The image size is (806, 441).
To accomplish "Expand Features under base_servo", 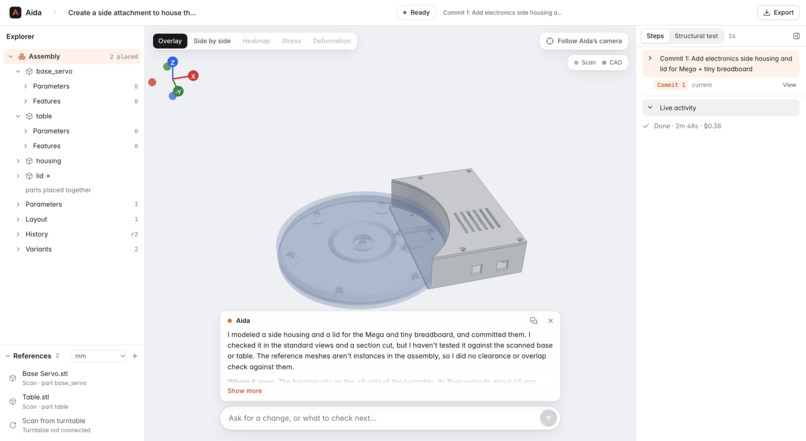I will pos(25,101).
